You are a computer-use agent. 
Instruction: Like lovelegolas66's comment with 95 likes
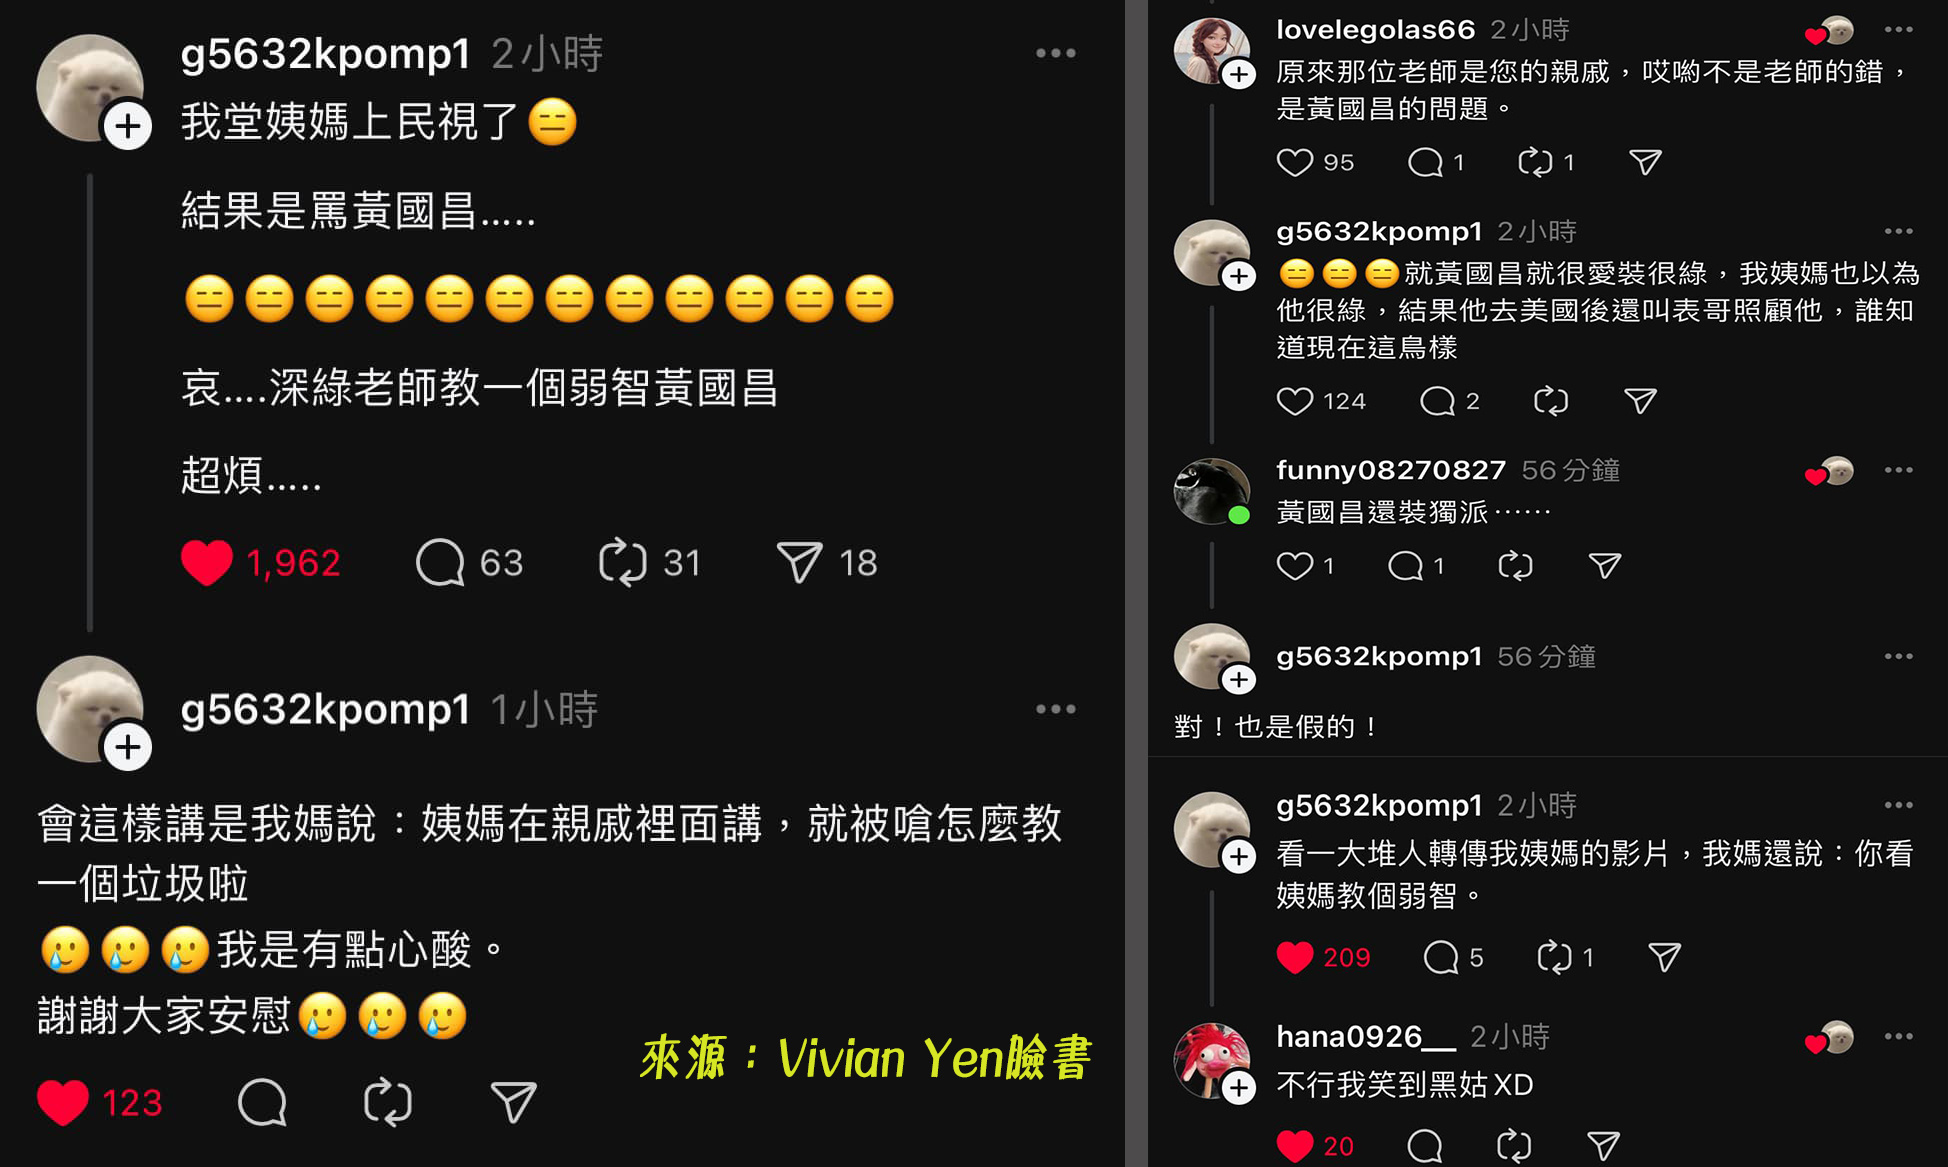[1294, 162]
